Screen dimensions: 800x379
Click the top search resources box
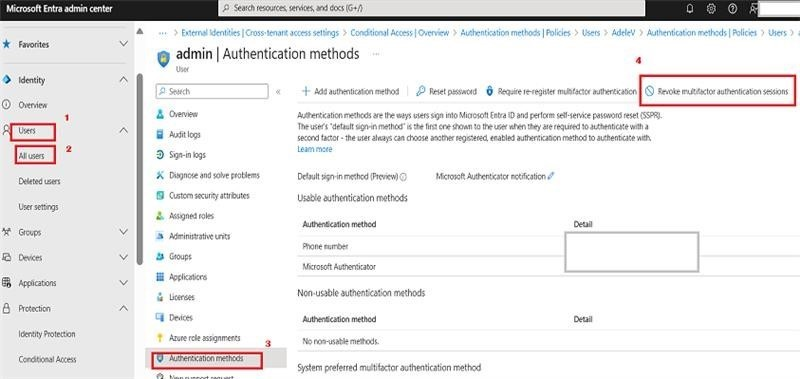coord(432,9)
